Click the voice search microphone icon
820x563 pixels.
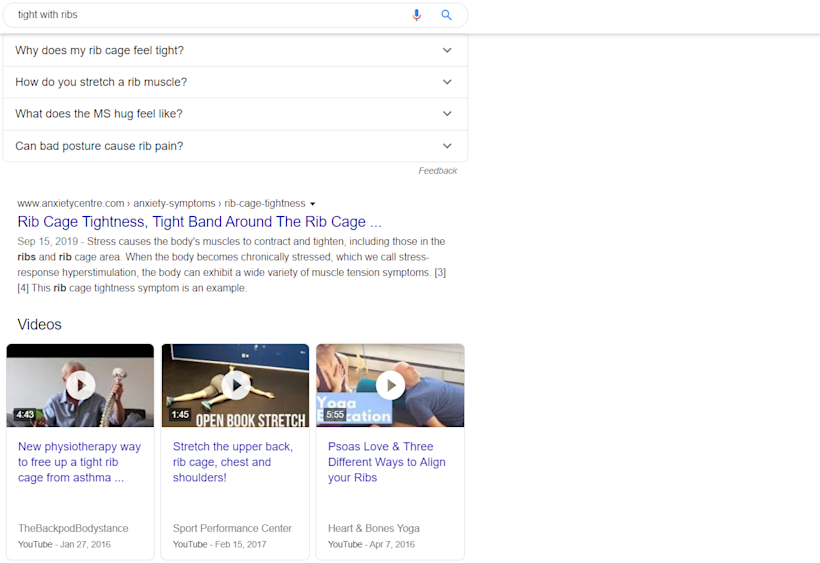pos(416,15)
